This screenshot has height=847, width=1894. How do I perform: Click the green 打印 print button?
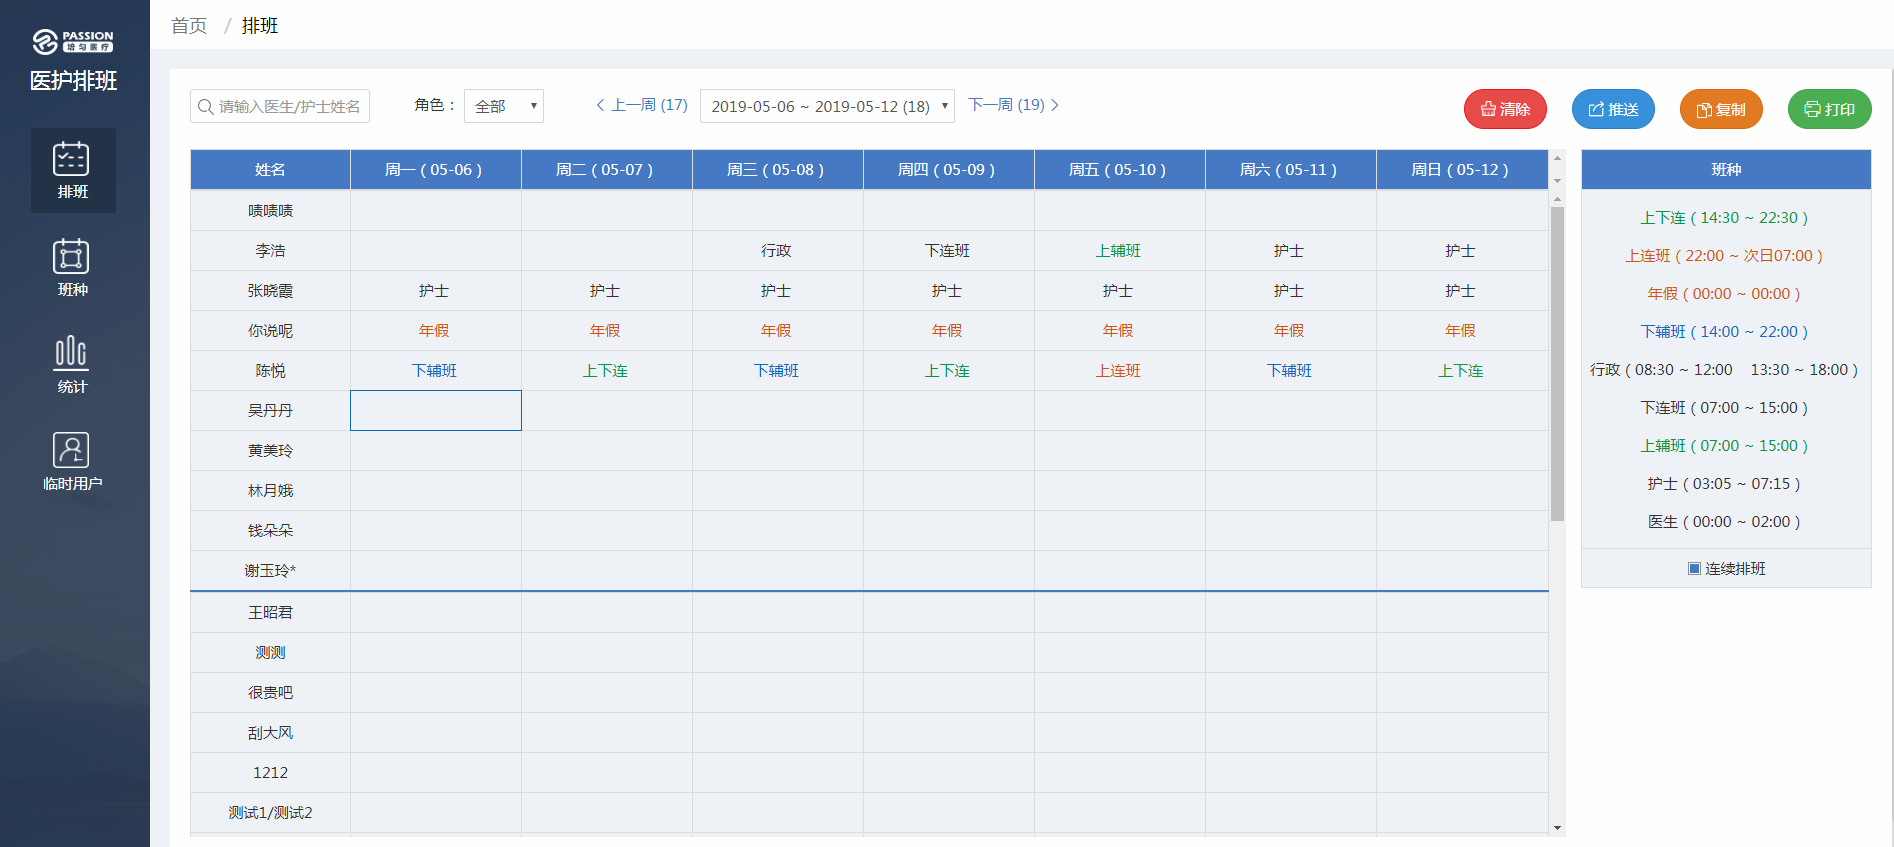coord(1829,109)
